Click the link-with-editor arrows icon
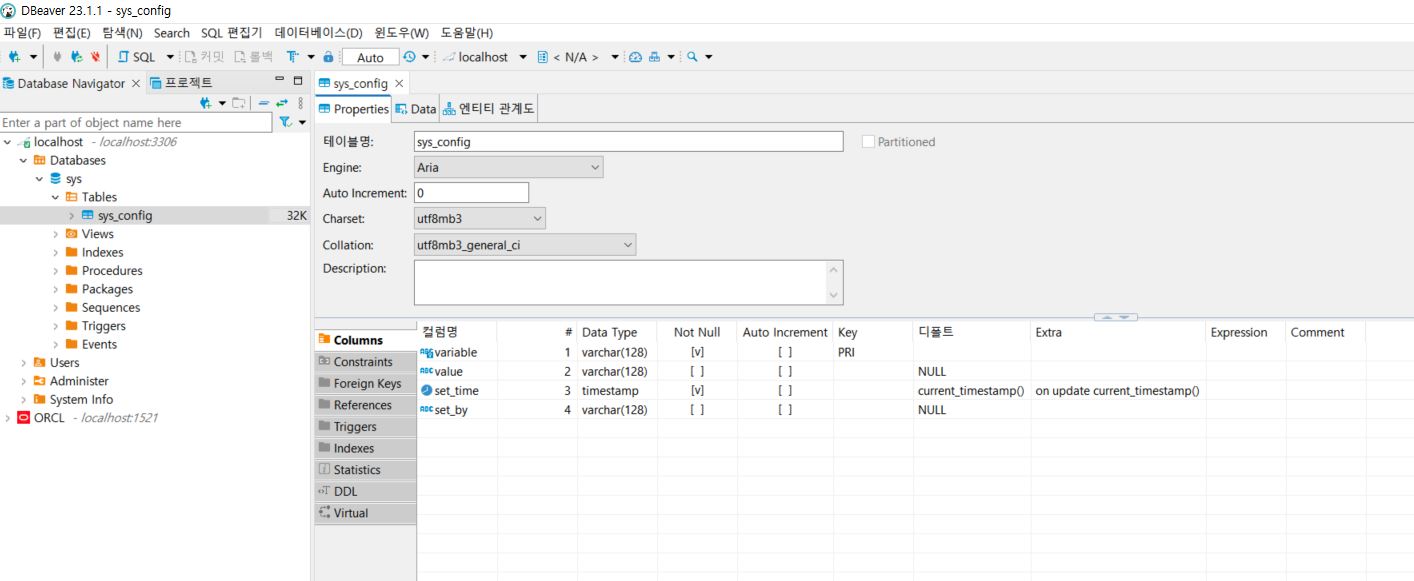Image resolution: width=1414 pixels, height=581 pixels. [x=281, y=101]
